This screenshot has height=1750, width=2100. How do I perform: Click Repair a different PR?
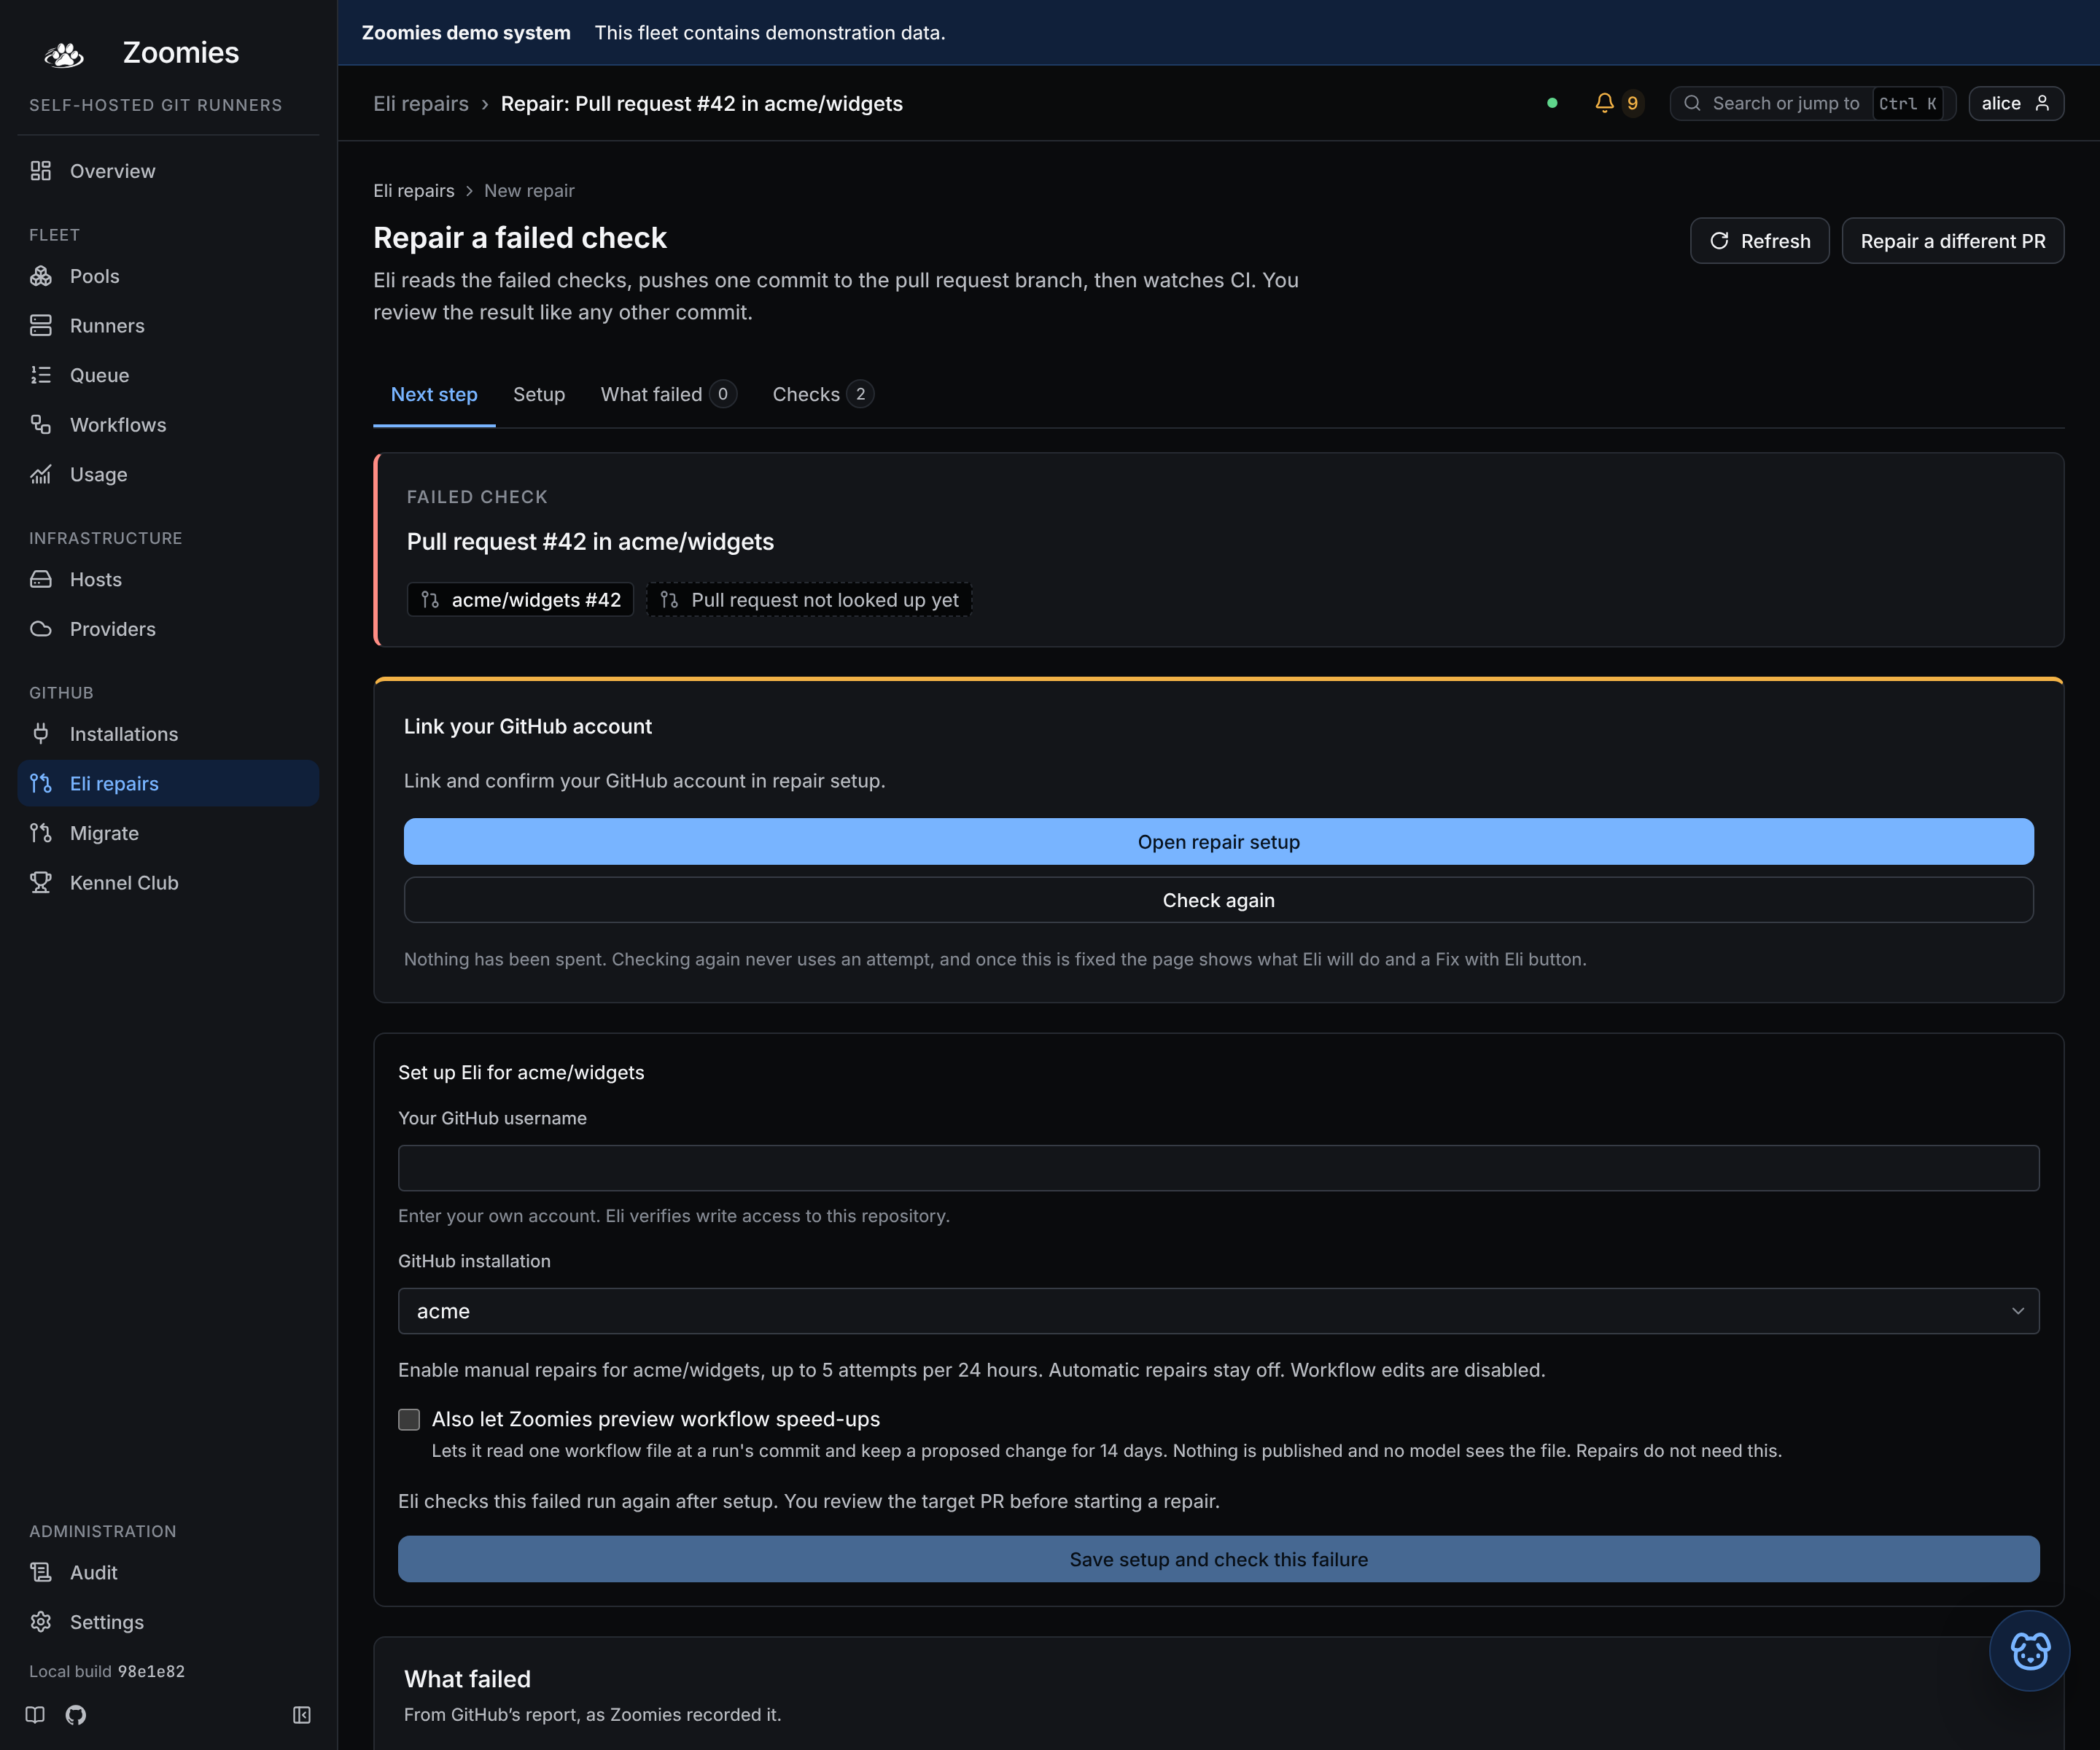point(1952,241)
